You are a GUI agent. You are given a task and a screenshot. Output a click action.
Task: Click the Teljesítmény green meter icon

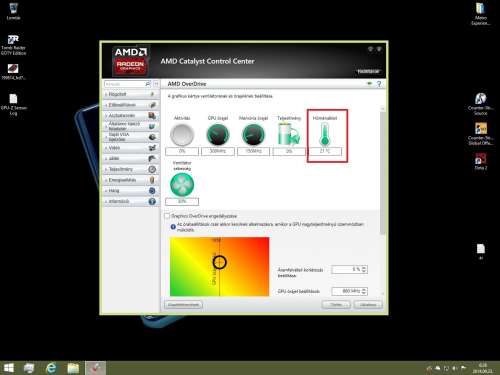[289, 134]
